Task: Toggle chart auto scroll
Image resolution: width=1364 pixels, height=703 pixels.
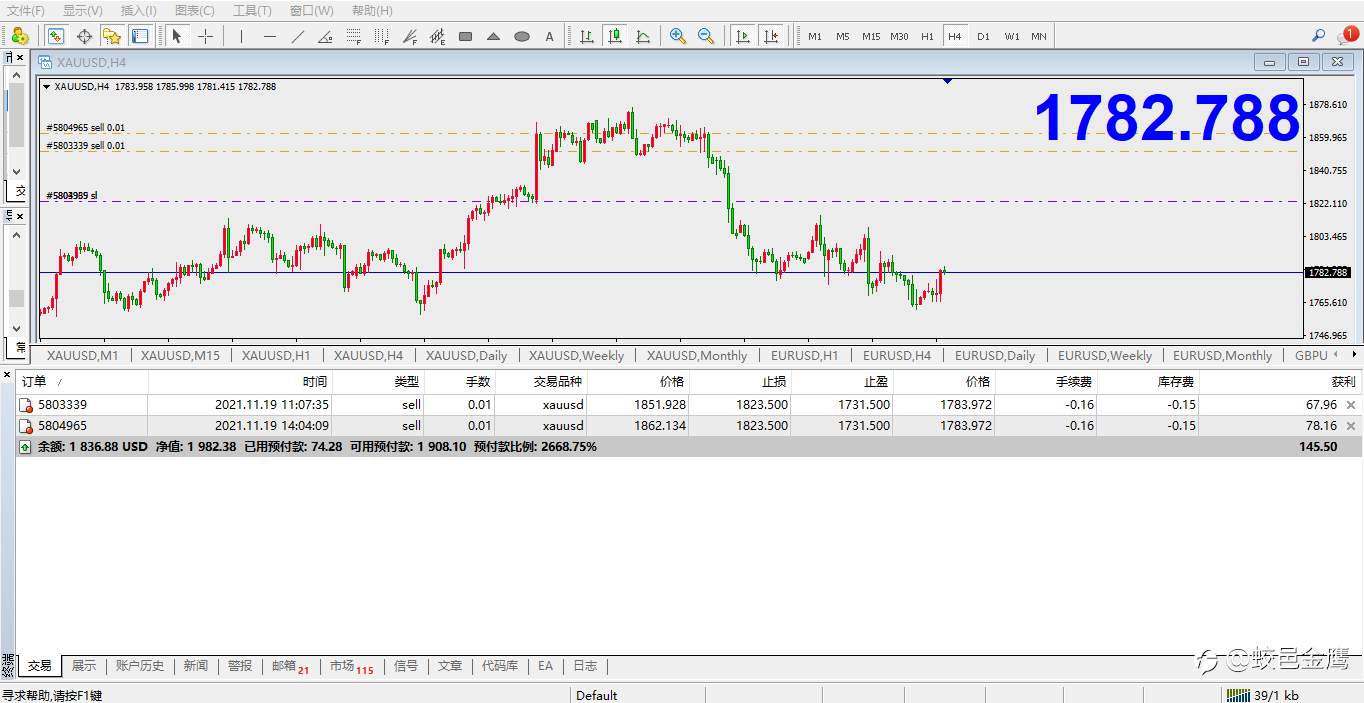Action: point(742,36)
